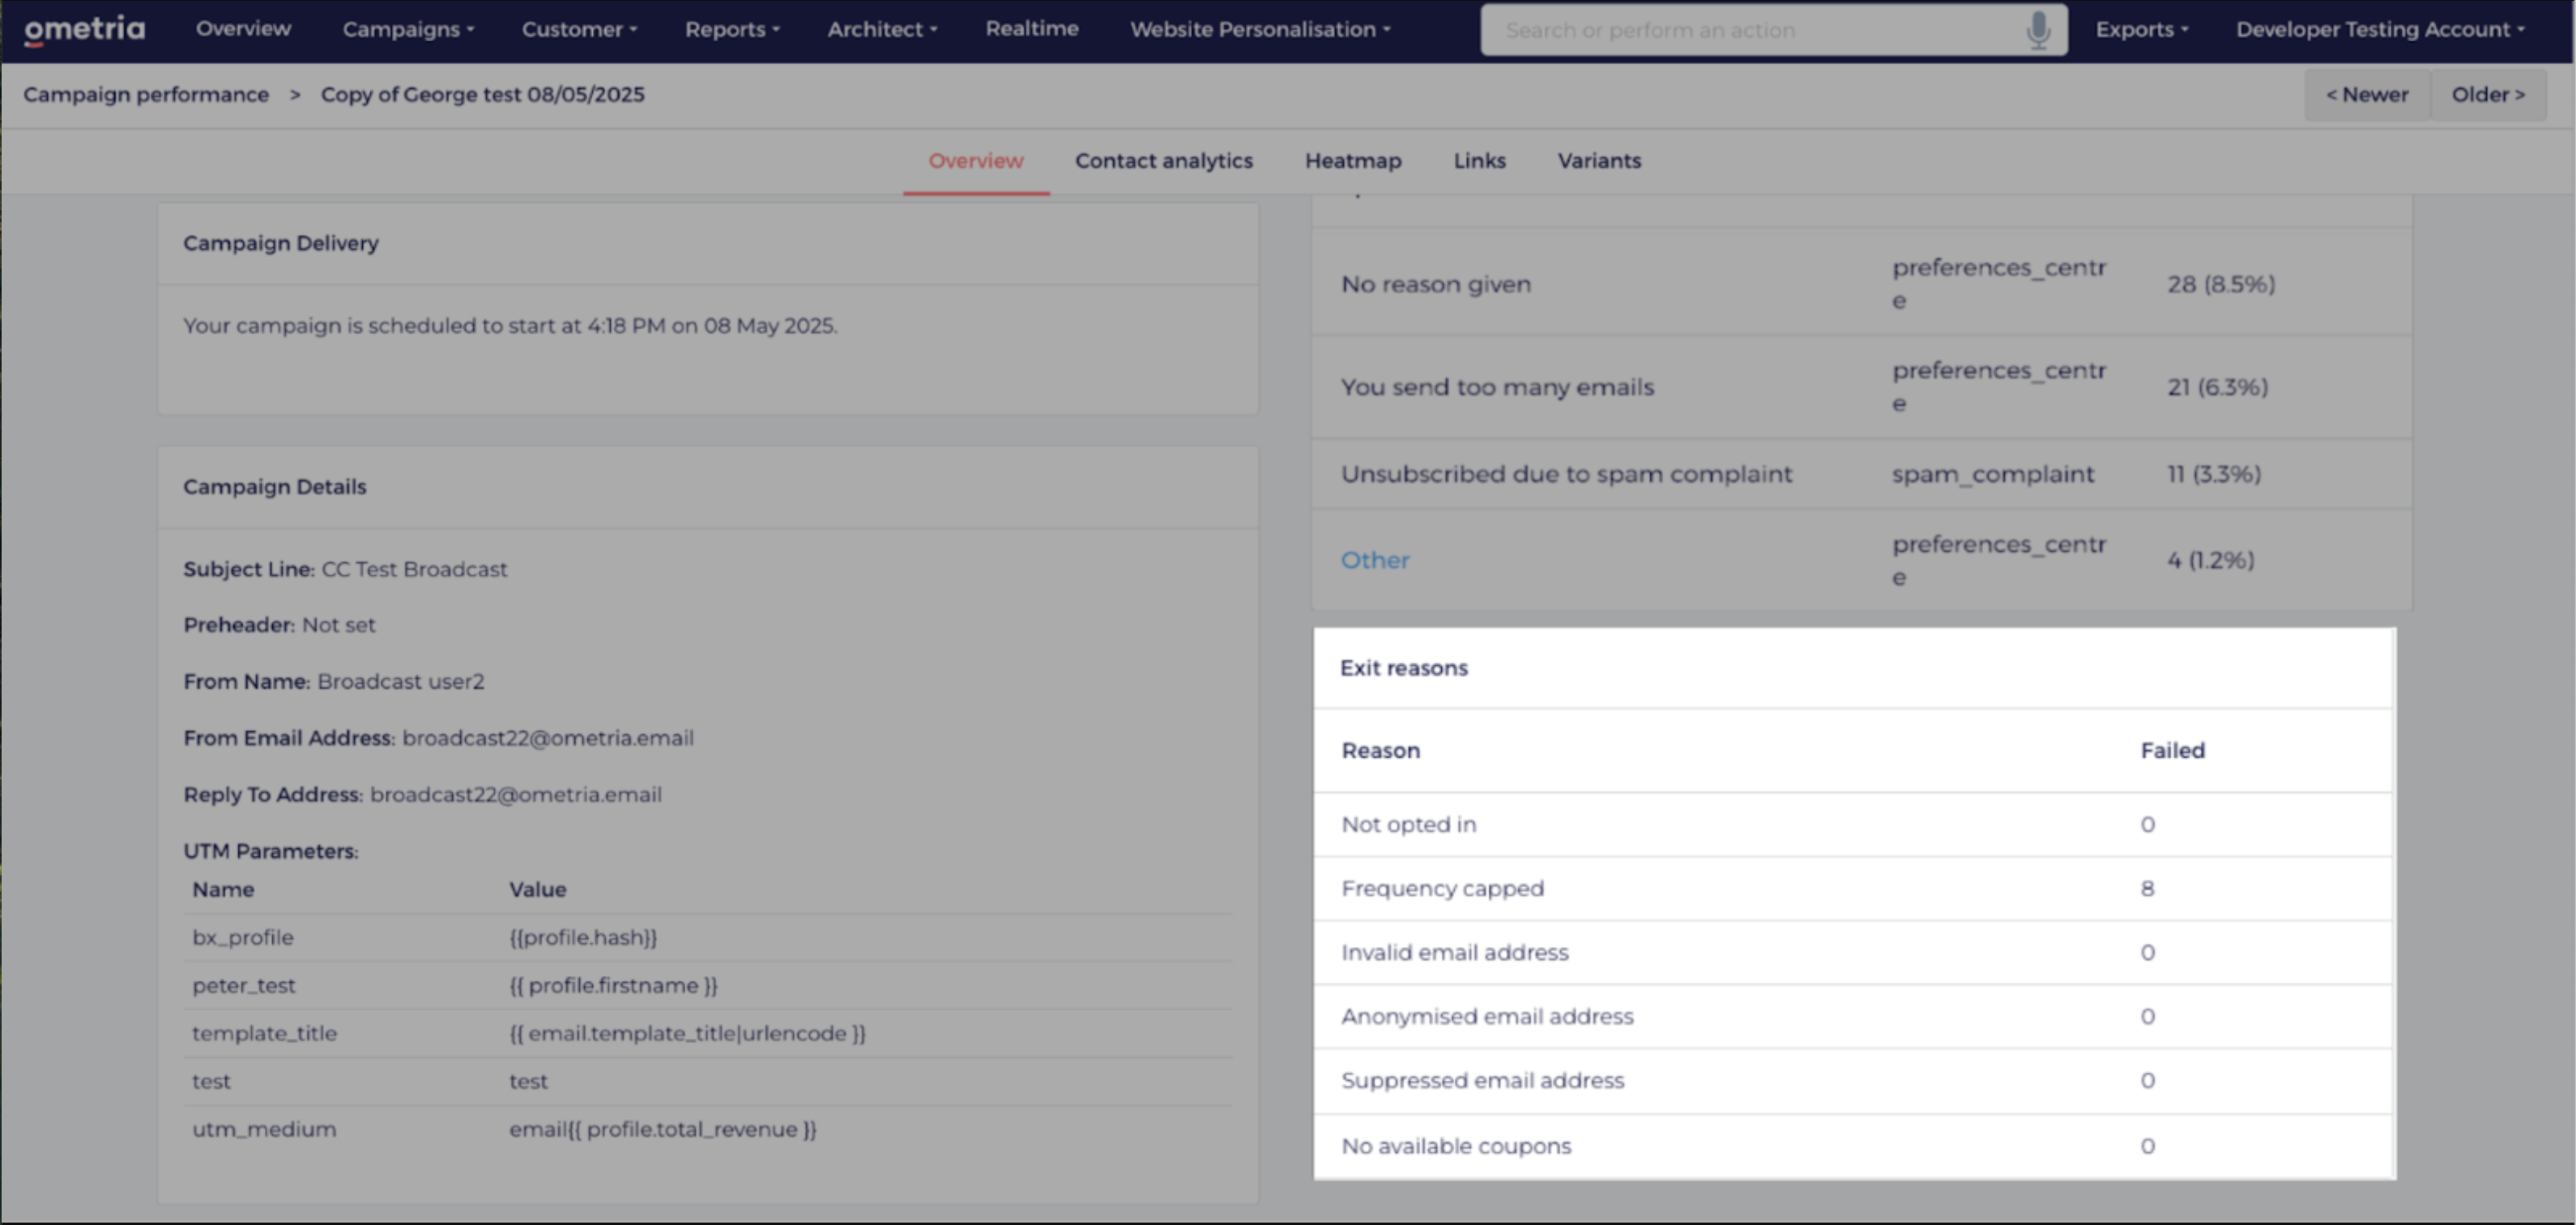Click the Ometria logo
The image size is (2576, 1225).
(85, 30)
